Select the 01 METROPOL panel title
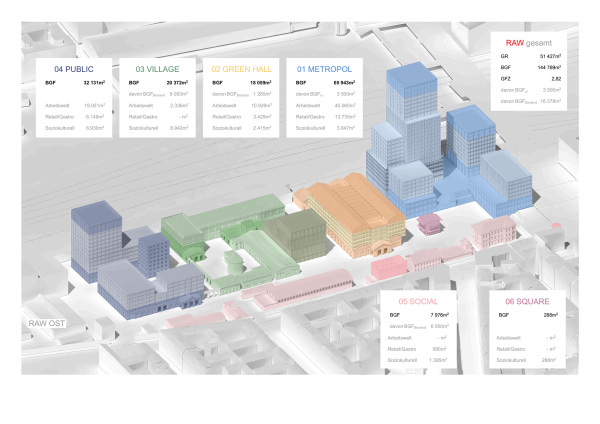 pos(318,69)
